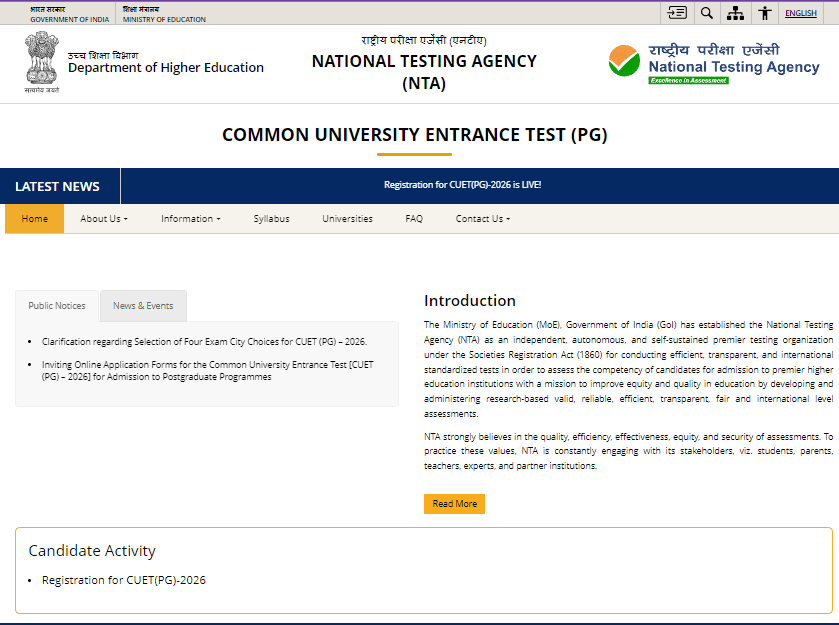Click the Screen Reader Access login icon
This screenshot has height=625, width=839.
click(x=676, y=13)
